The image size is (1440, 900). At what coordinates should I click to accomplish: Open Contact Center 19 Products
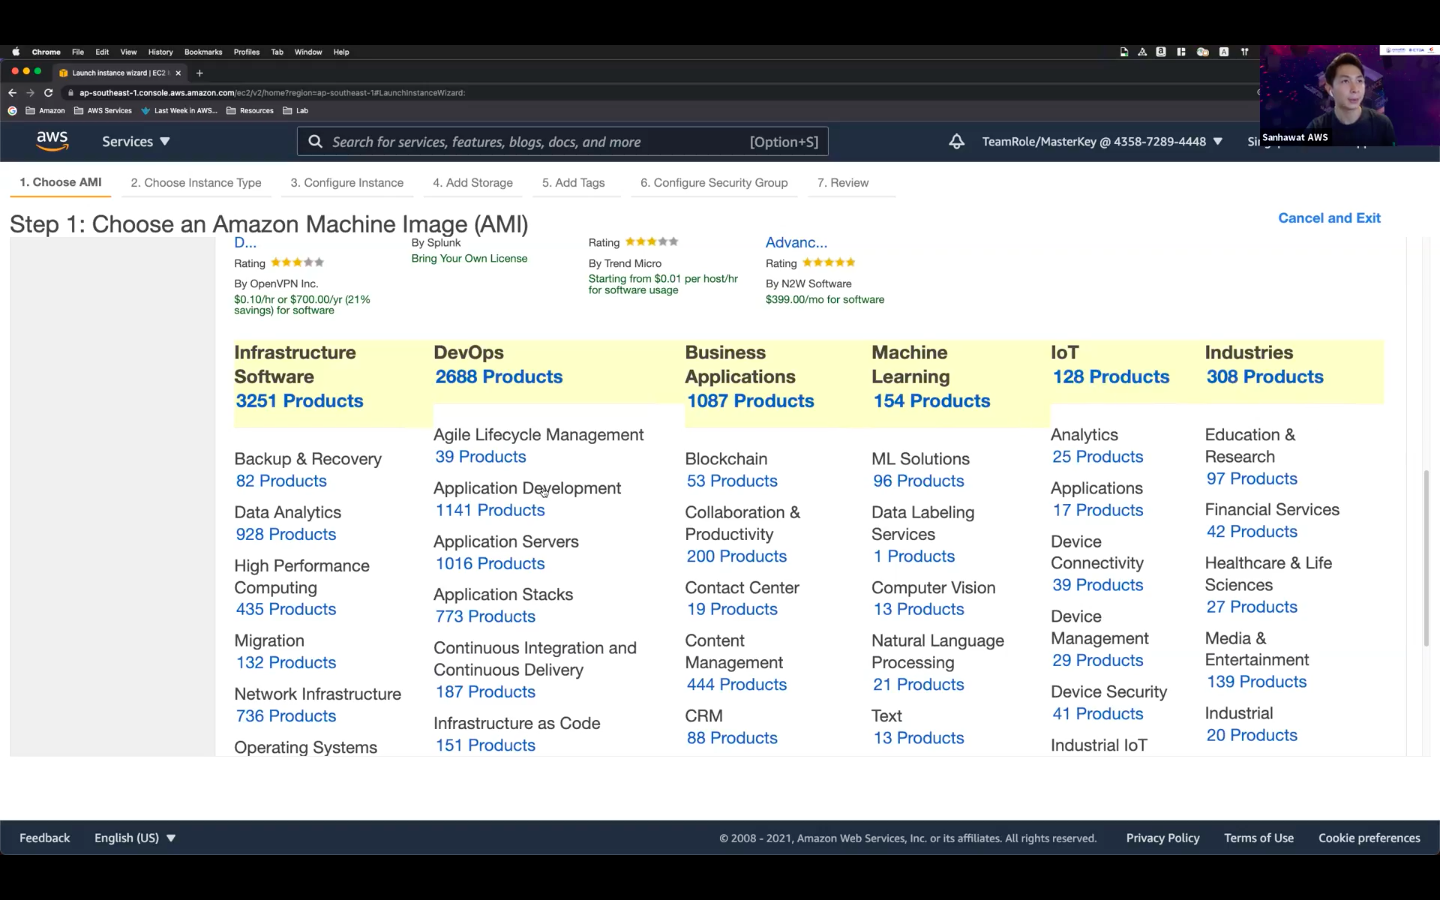point(732,609)
